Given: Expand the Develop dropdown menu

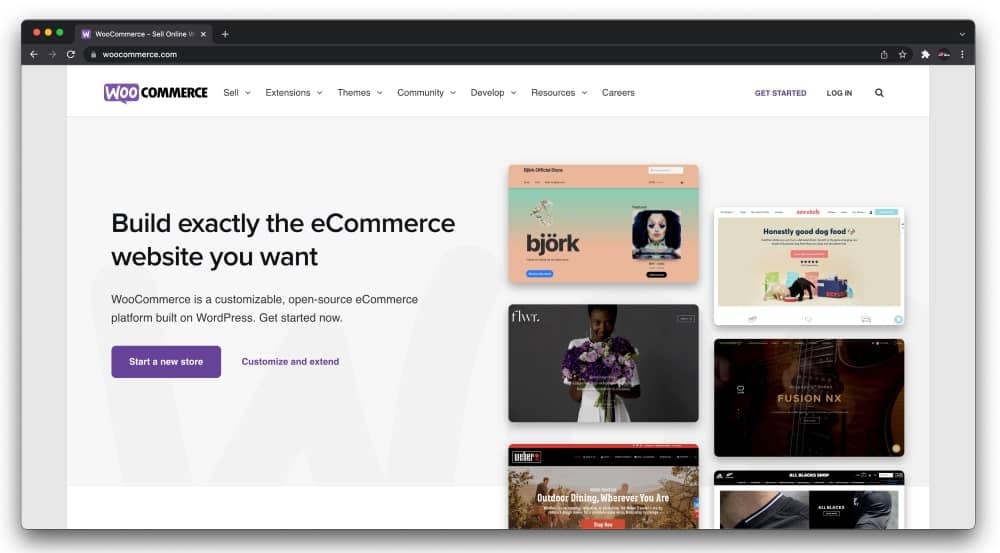Looking at the screenshot, I should coord(494,93).
